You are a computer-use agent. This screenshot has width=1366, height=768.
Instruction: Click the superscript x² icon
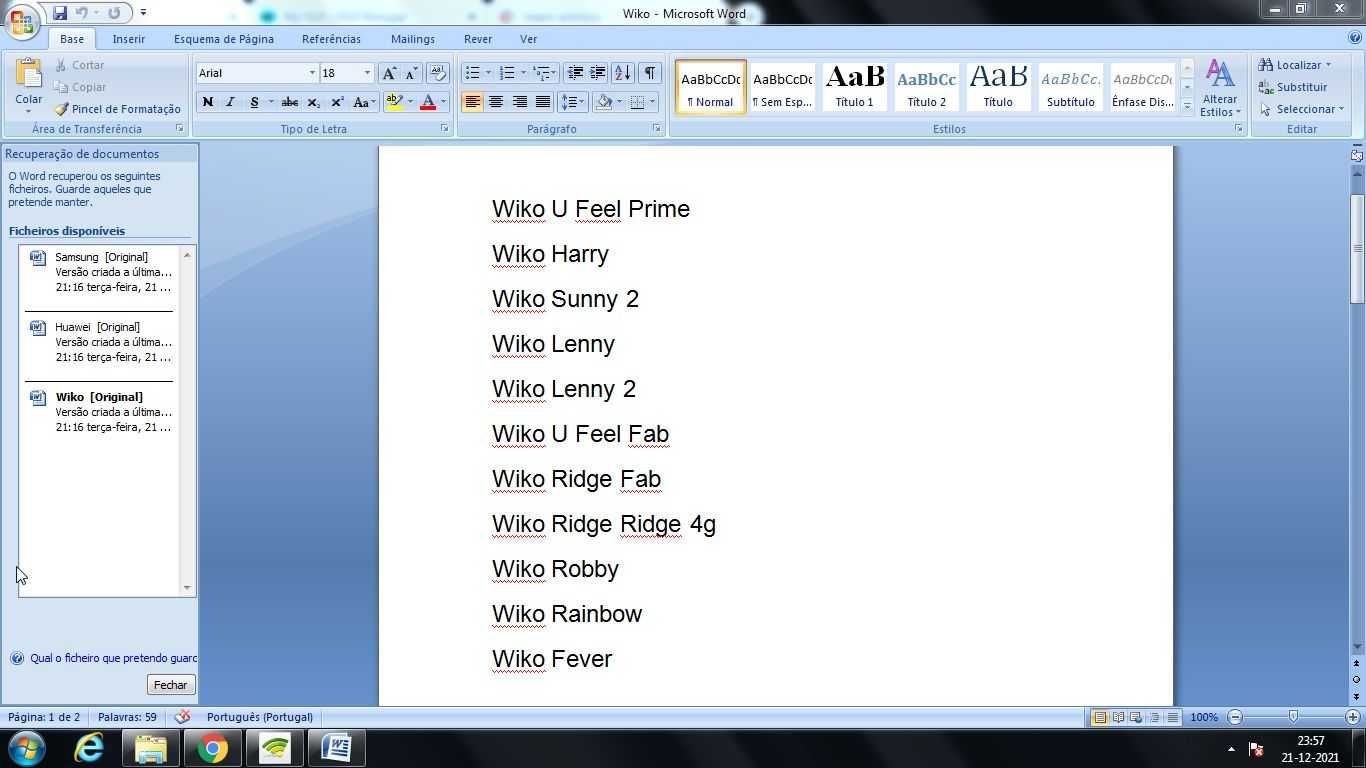coord(337,102)
